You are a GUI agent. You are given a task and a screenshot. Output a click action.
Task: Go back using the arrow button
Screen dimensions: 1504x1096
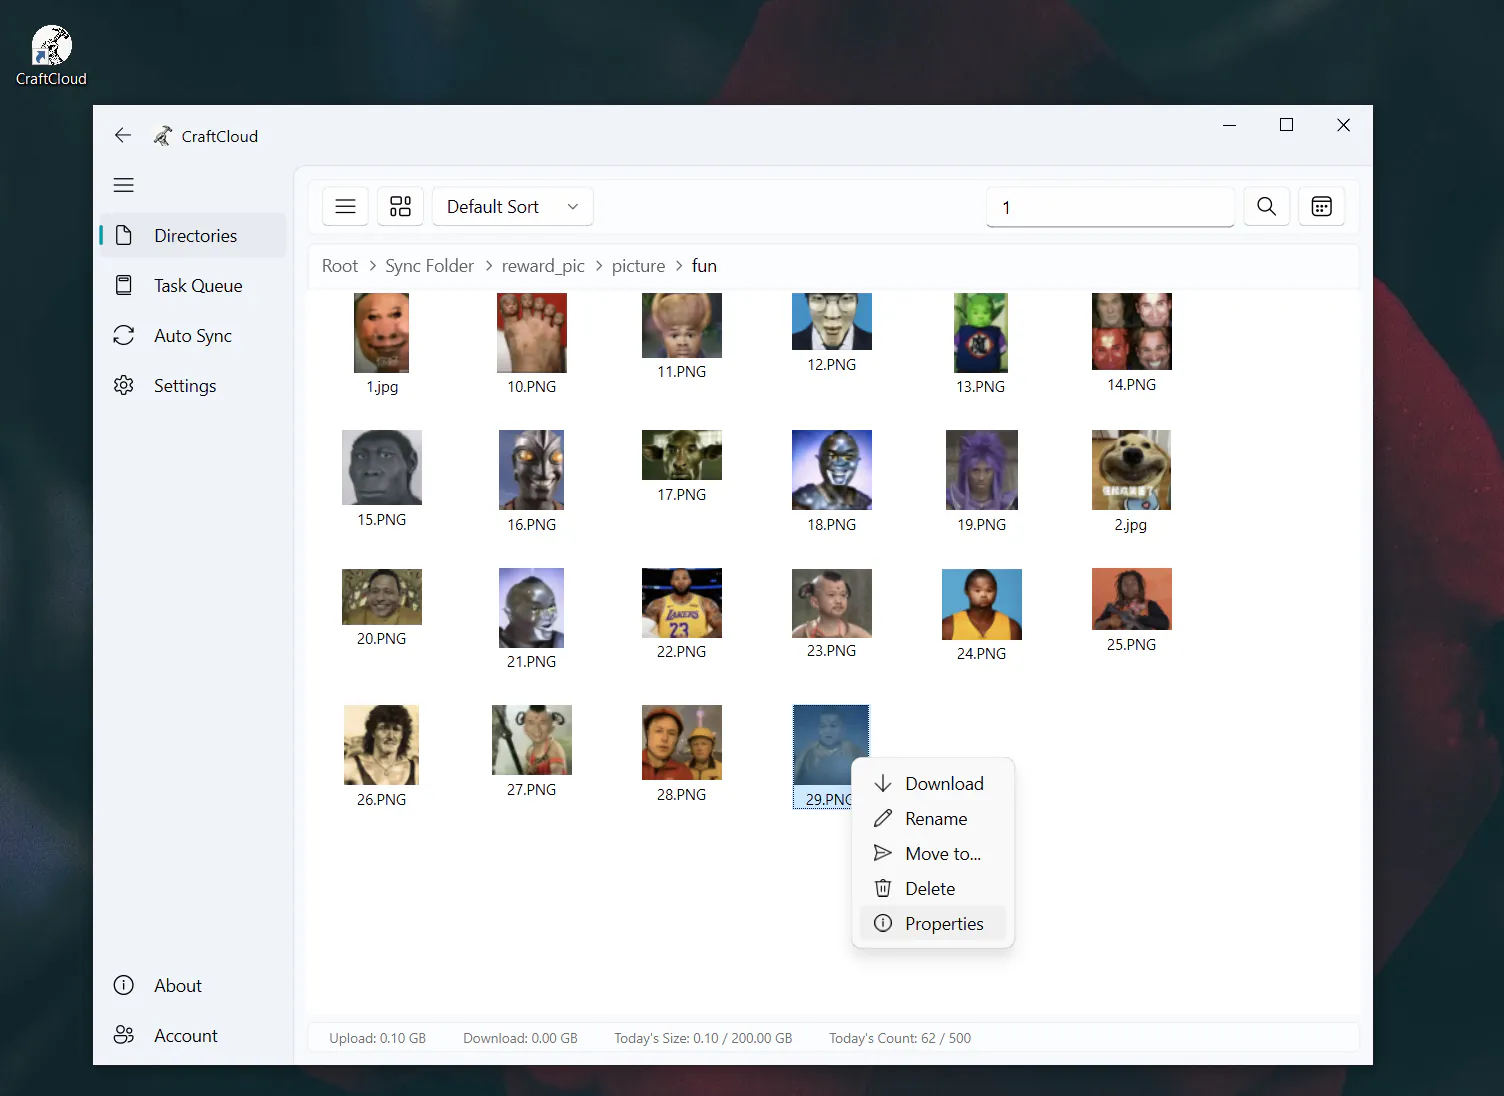[x=123, y=136]
